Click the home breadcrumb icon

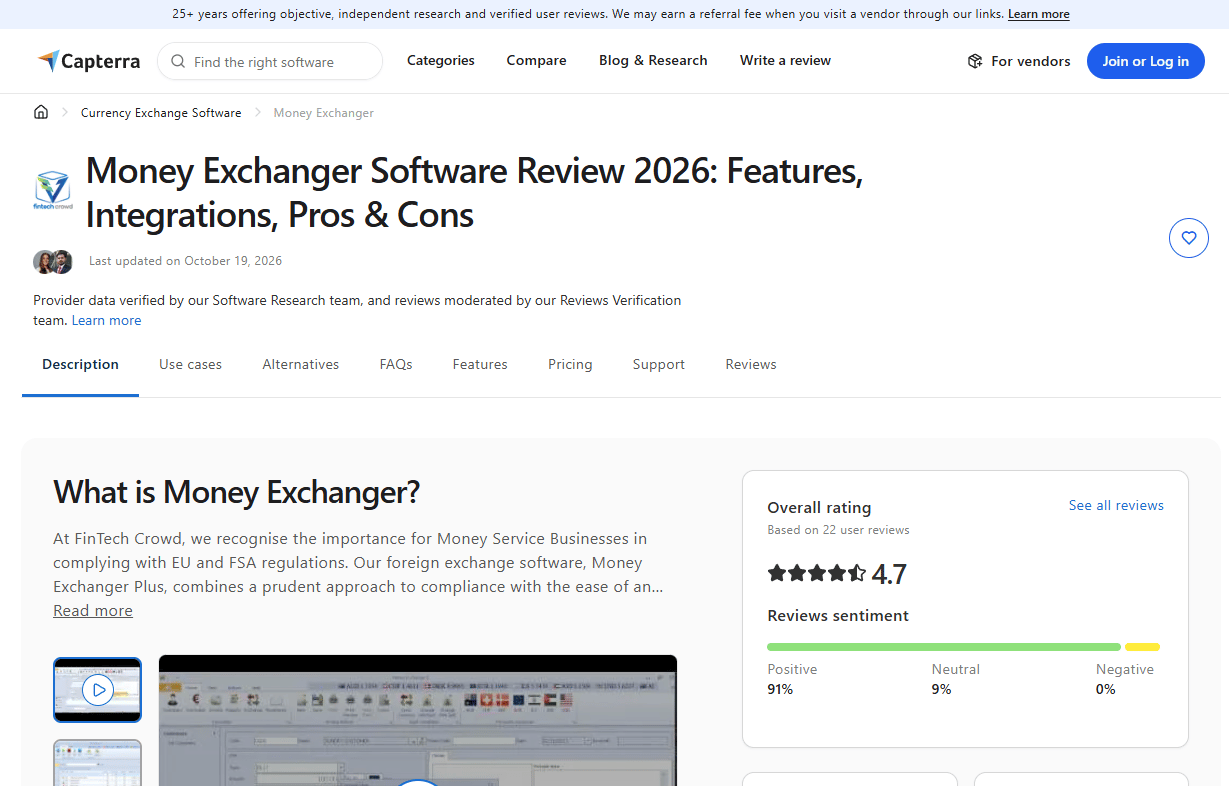pyautogui.click(x=41, y=112)
